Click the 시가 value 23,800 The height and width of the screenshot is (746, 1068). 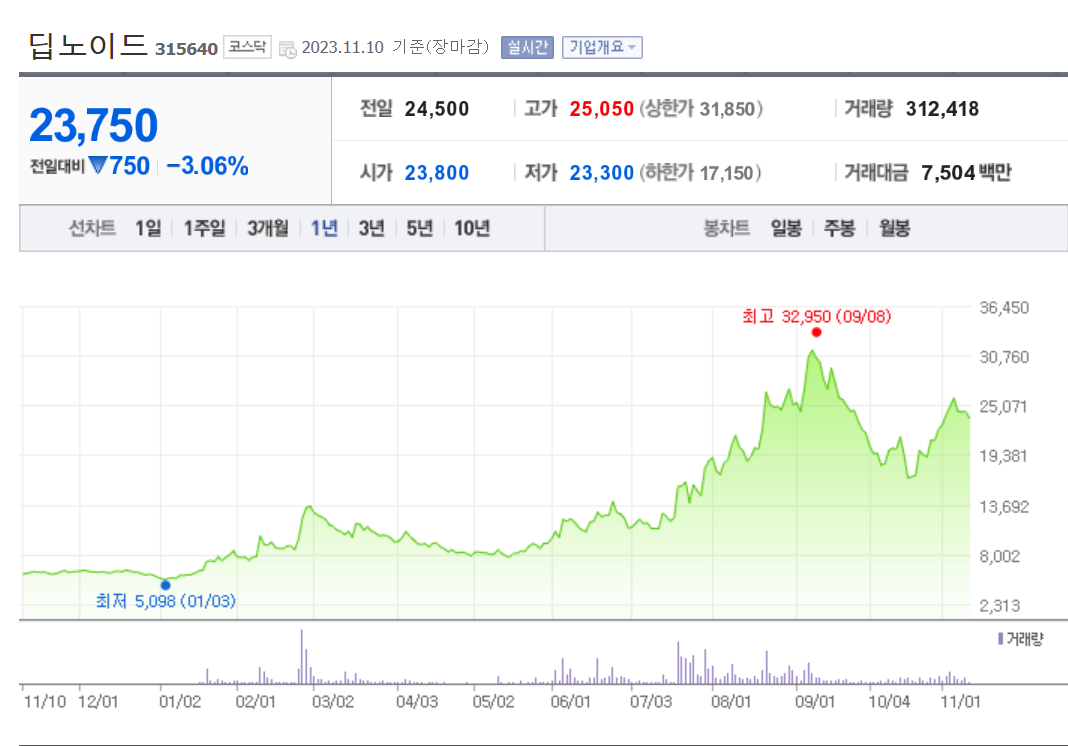437,173
